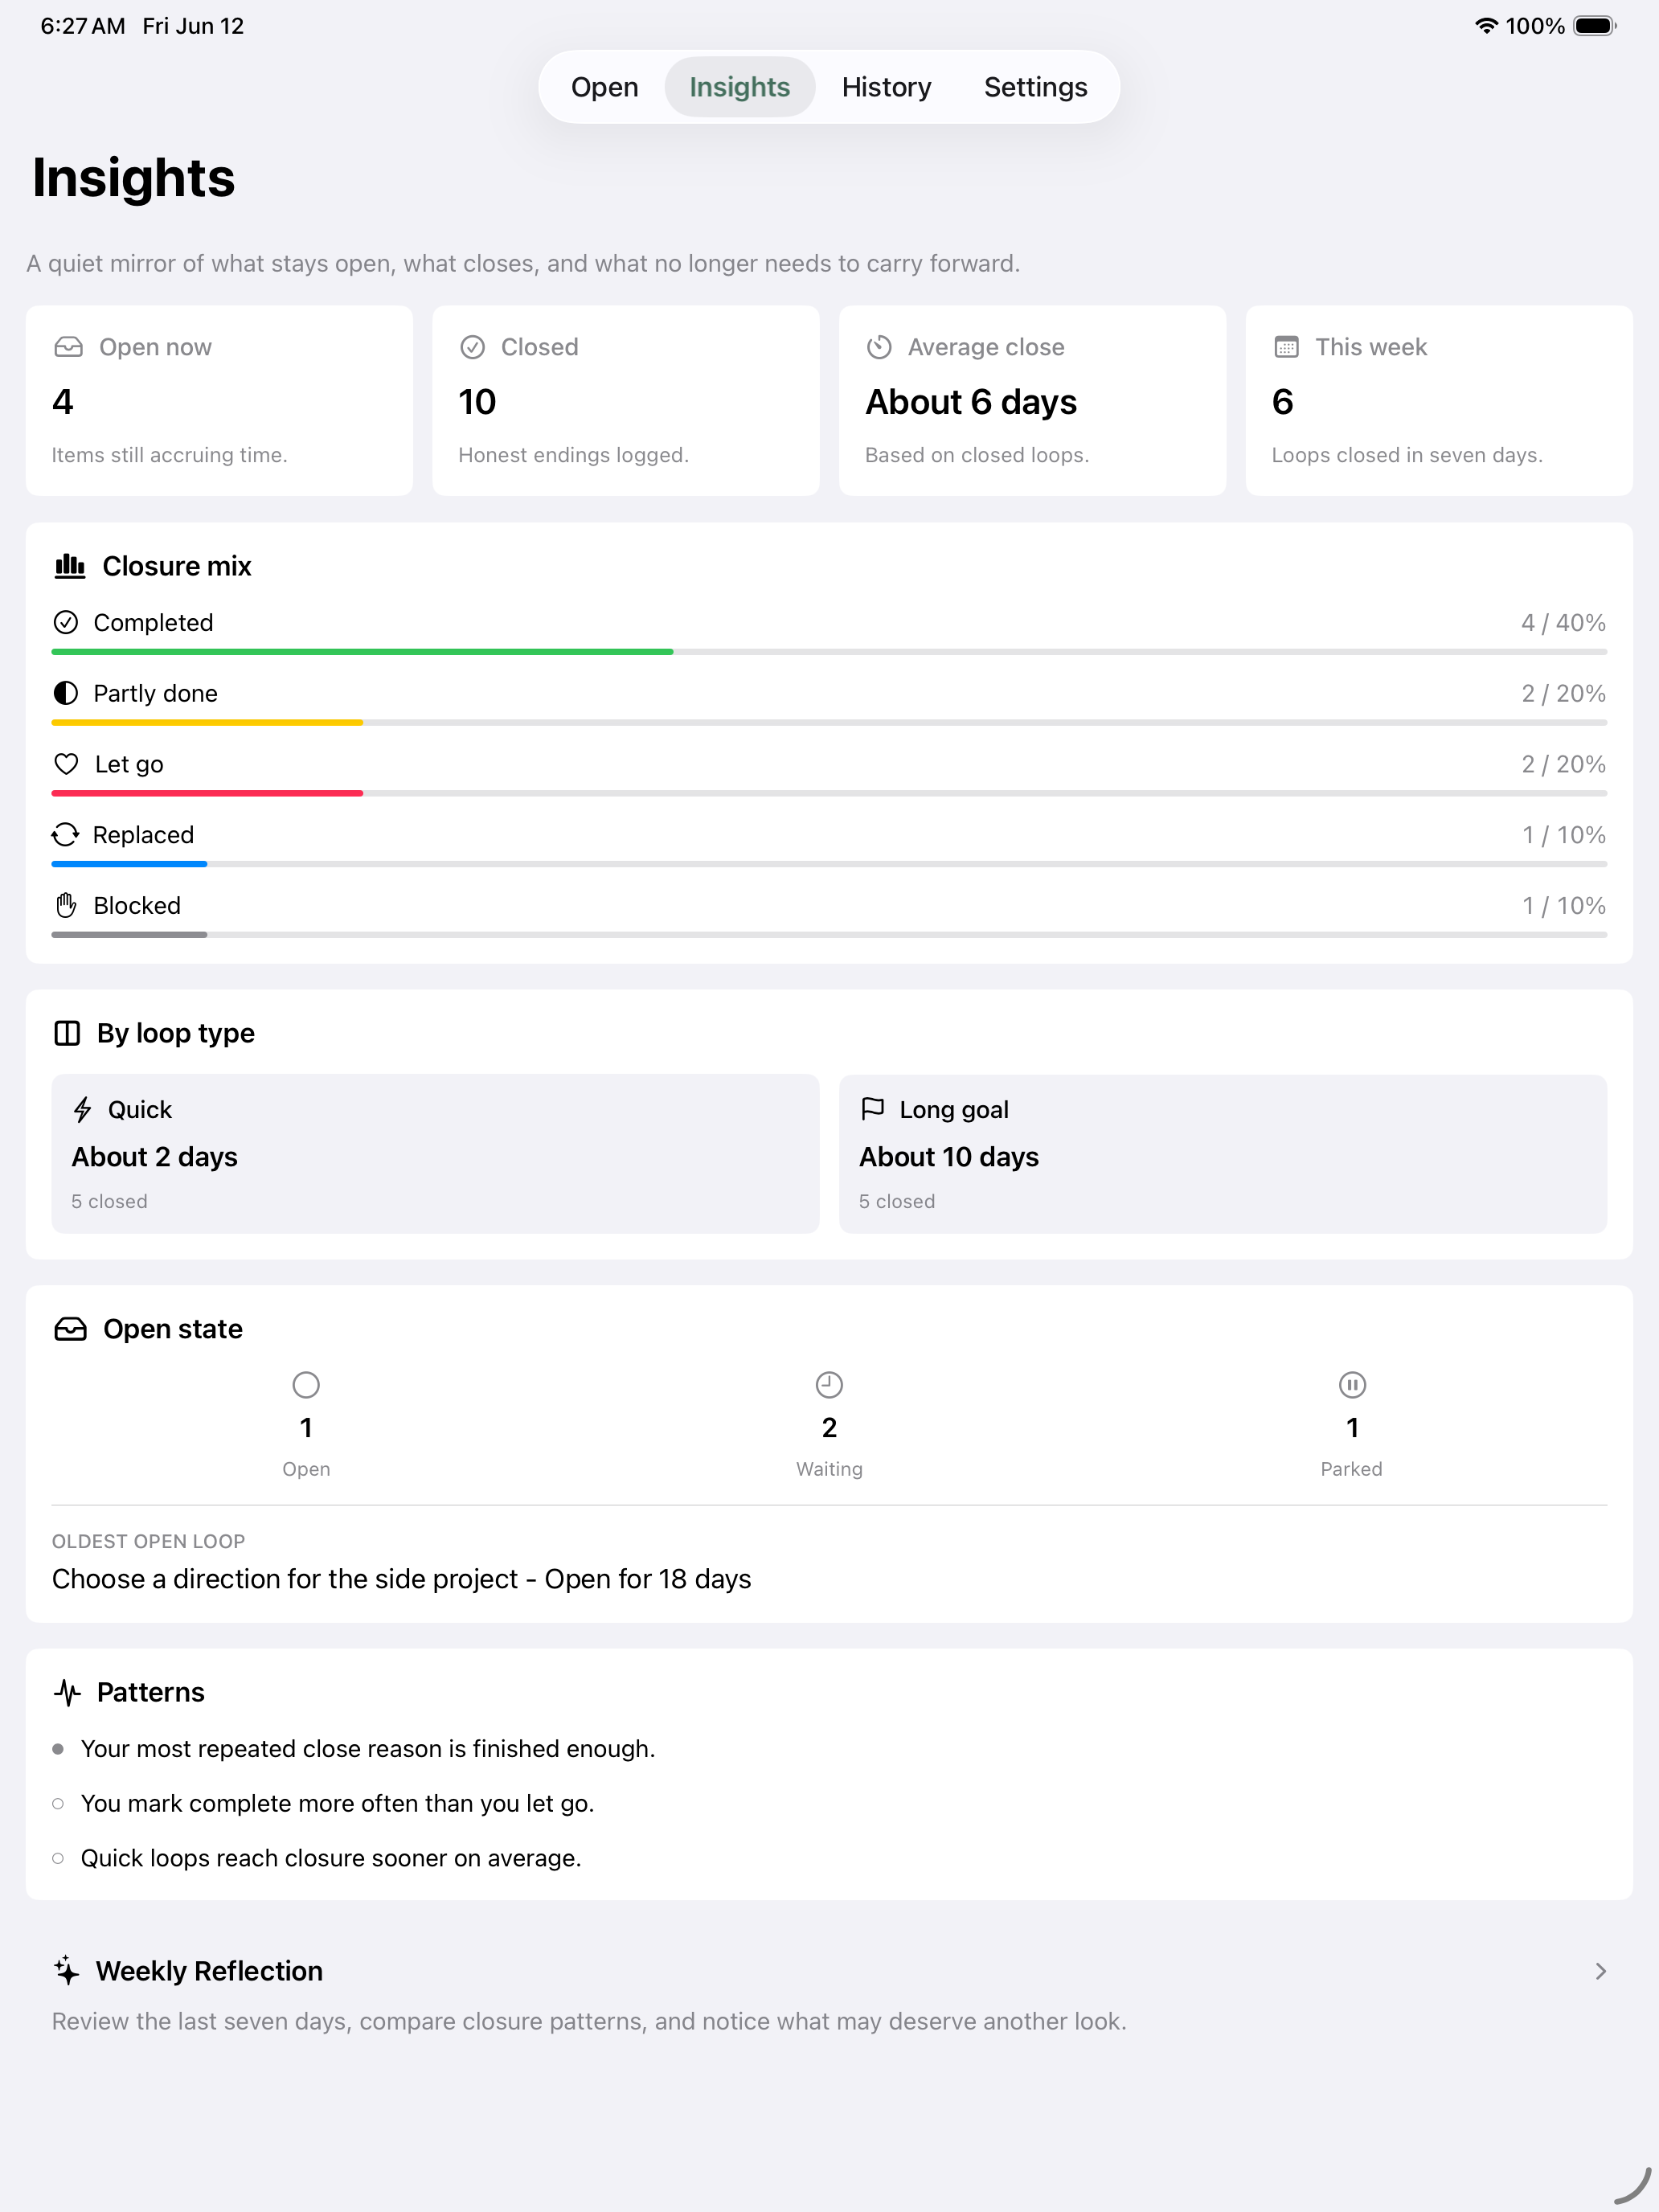Click the Waiting count of 2

click(829, 1428)
